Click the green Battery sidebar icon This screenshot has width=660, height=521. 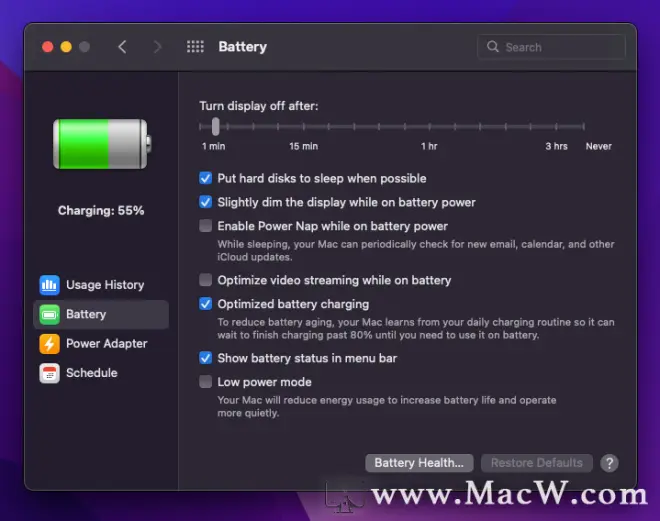click(49, 314)
